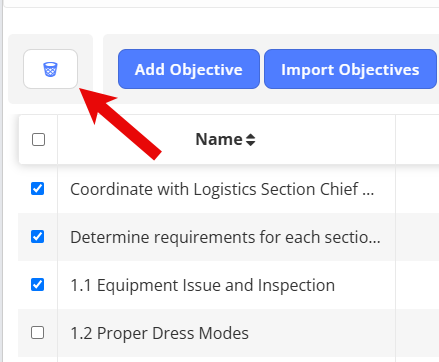This screenshot has width=439, height=362.
Task: Click the Add Objective button
Action: click(x=189, y=69)
